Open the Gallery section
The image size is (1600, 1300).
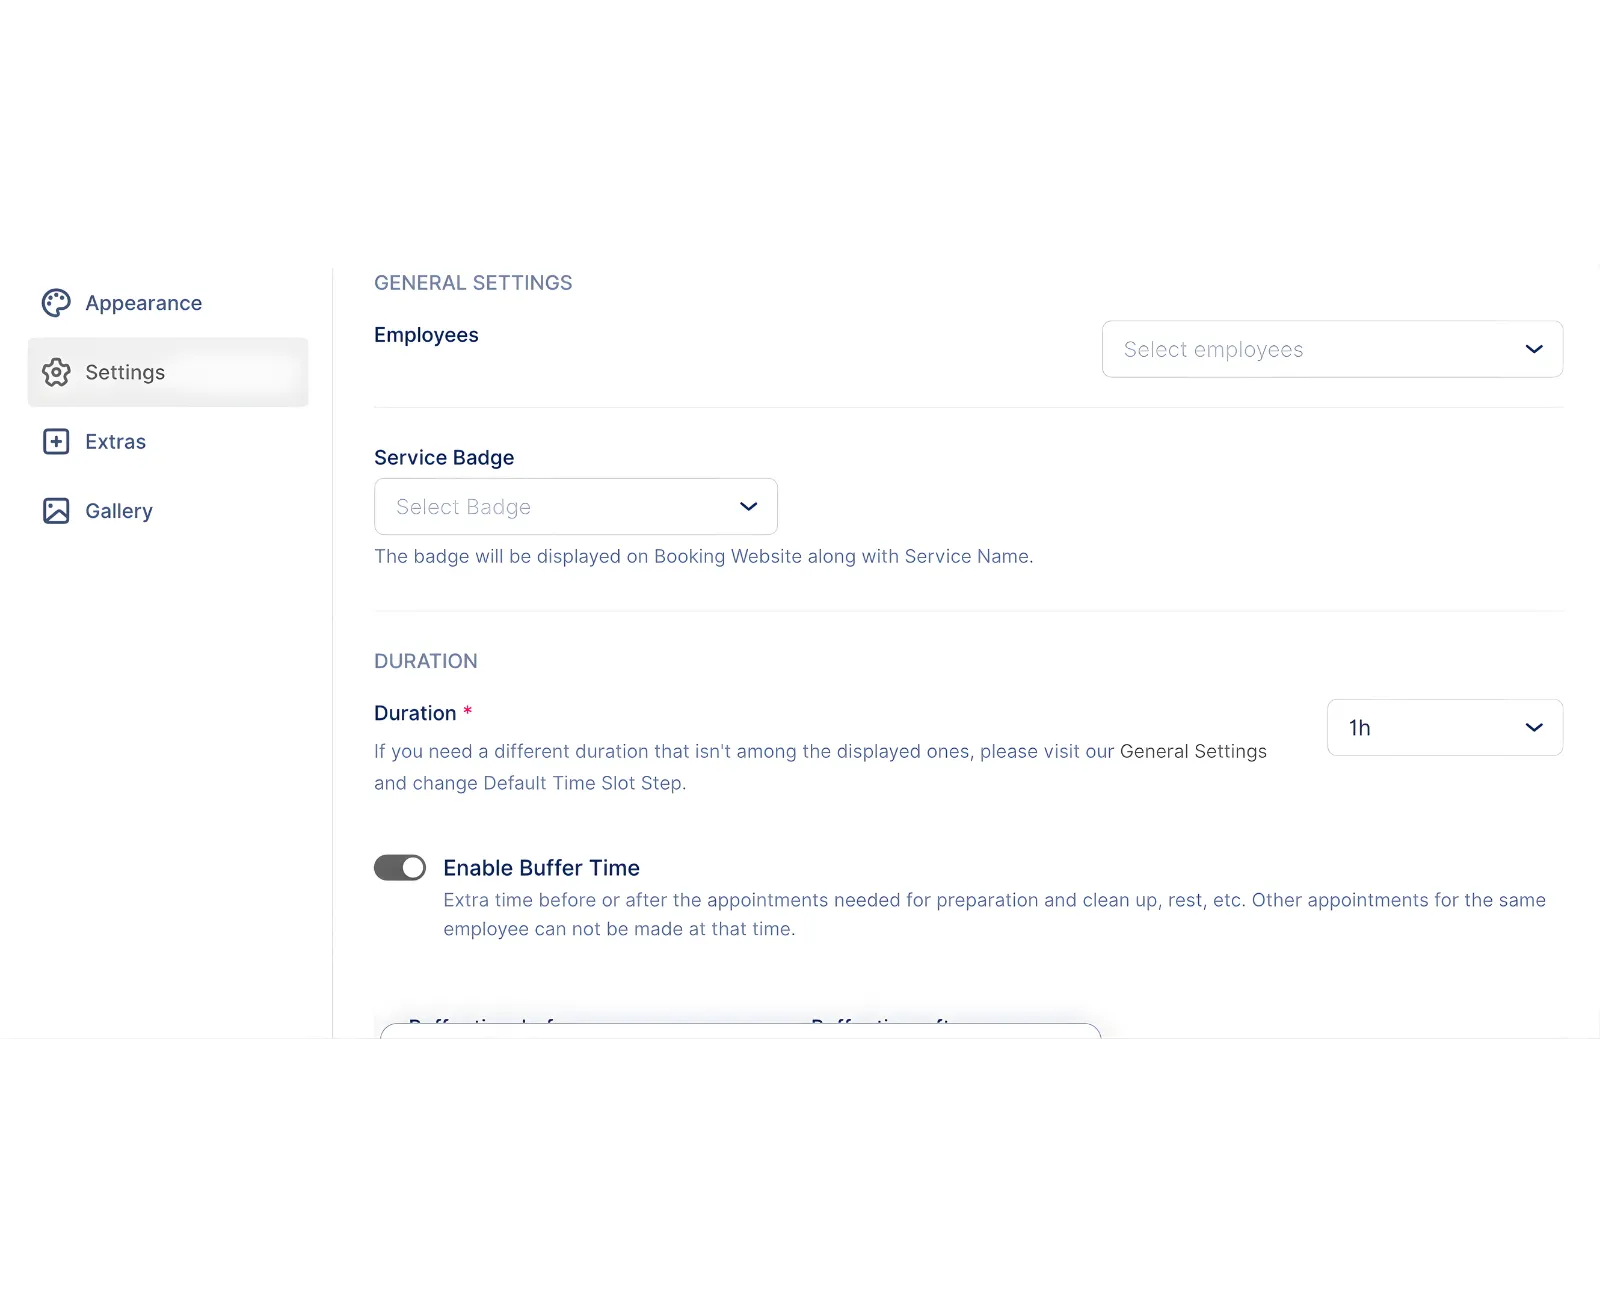pyautogui.click(x=118, y=510)
